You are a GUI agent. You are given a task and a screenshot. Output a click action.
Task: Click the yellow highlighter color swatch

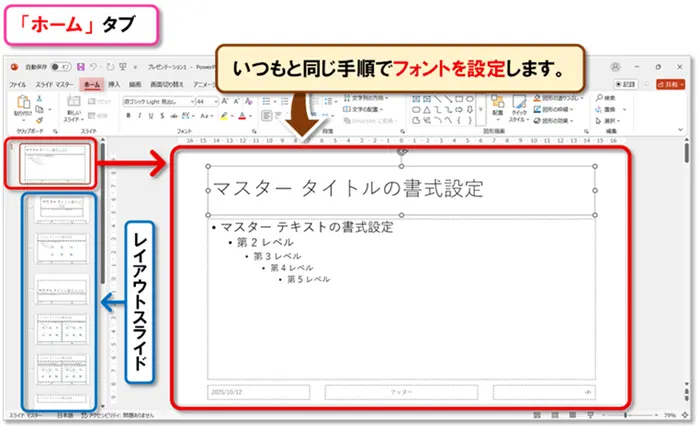(224, 116)
